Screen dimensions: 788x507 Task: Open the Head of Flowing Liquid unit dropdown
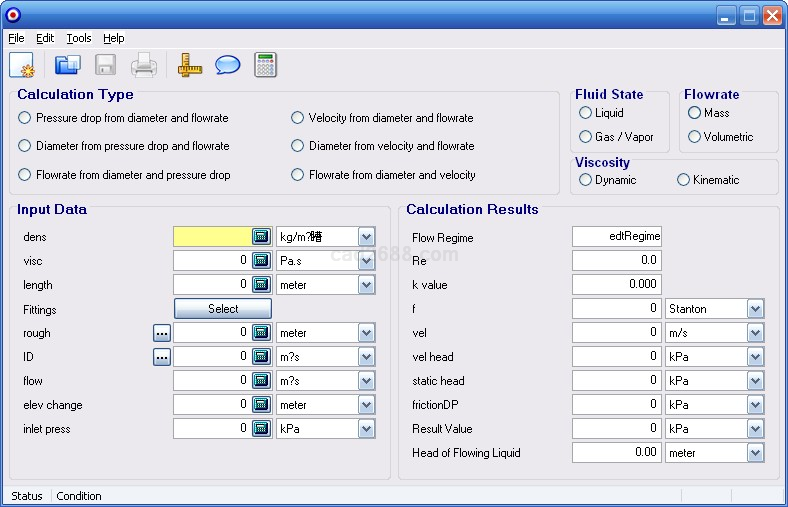(755, 453)
